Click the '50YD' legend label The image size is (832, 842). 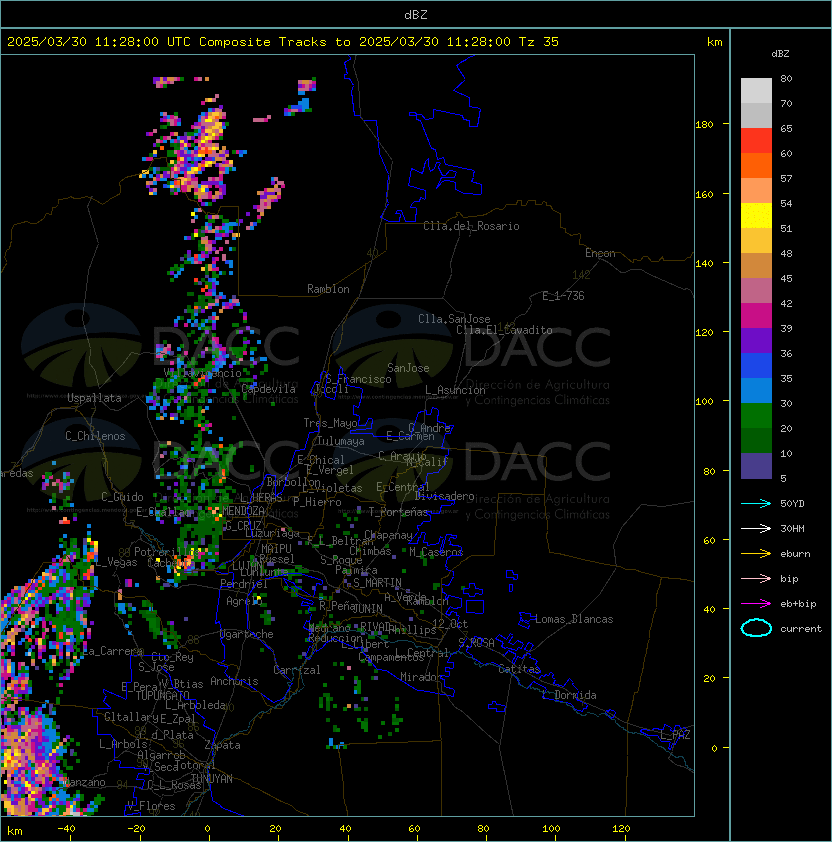point(792,504)
